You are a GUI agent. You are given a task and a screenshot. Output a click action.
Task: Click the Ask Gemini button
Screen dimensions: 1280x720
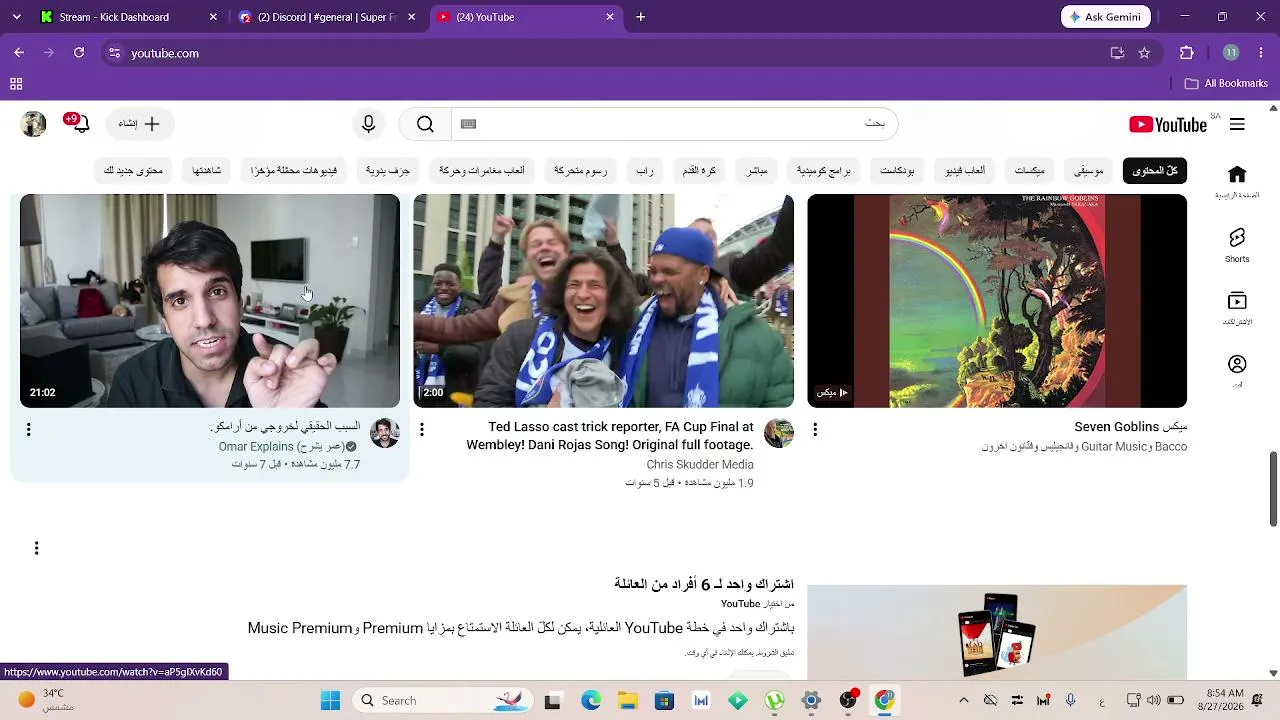click(x=1106, y=17)
